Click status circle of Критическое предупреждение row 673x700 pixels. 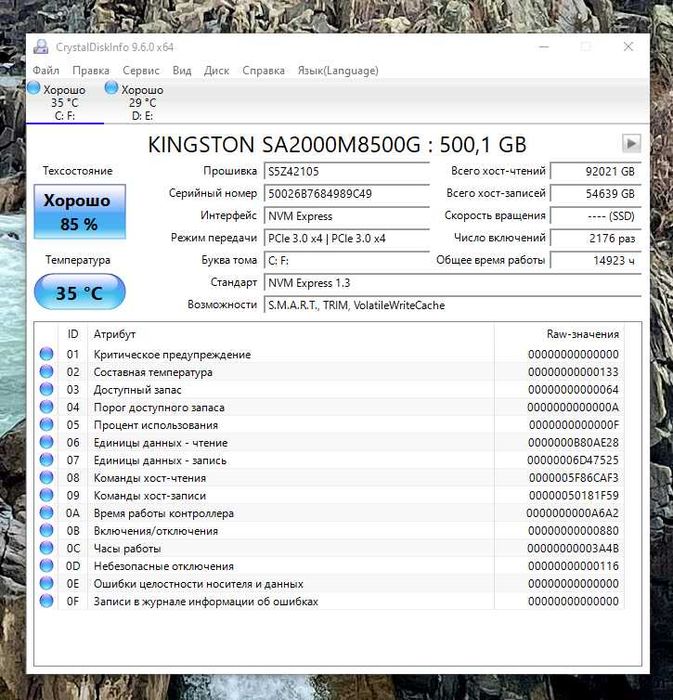click(x=46, y=354)
